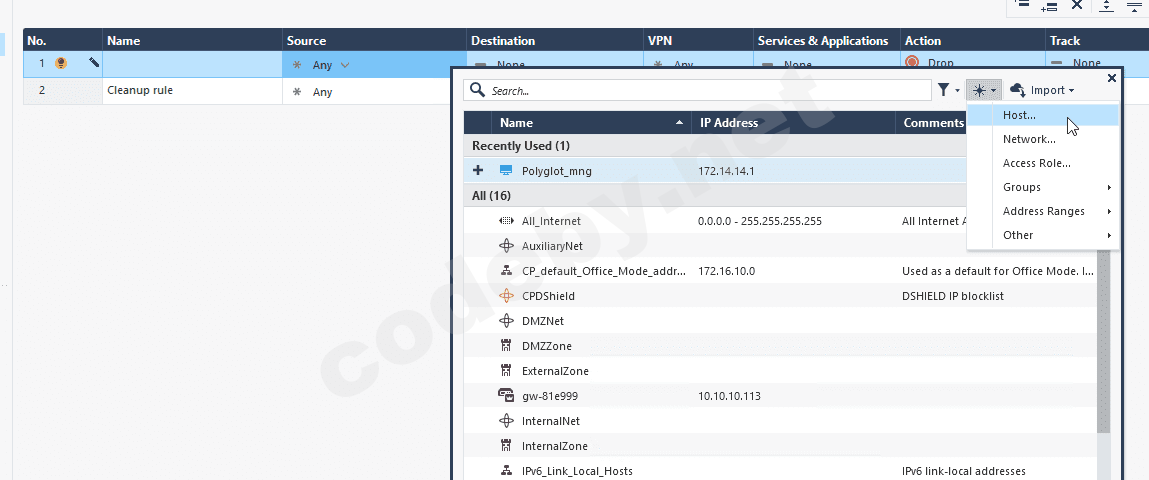
Task: Click the move to top toolbar icon
Action: 1133,5
